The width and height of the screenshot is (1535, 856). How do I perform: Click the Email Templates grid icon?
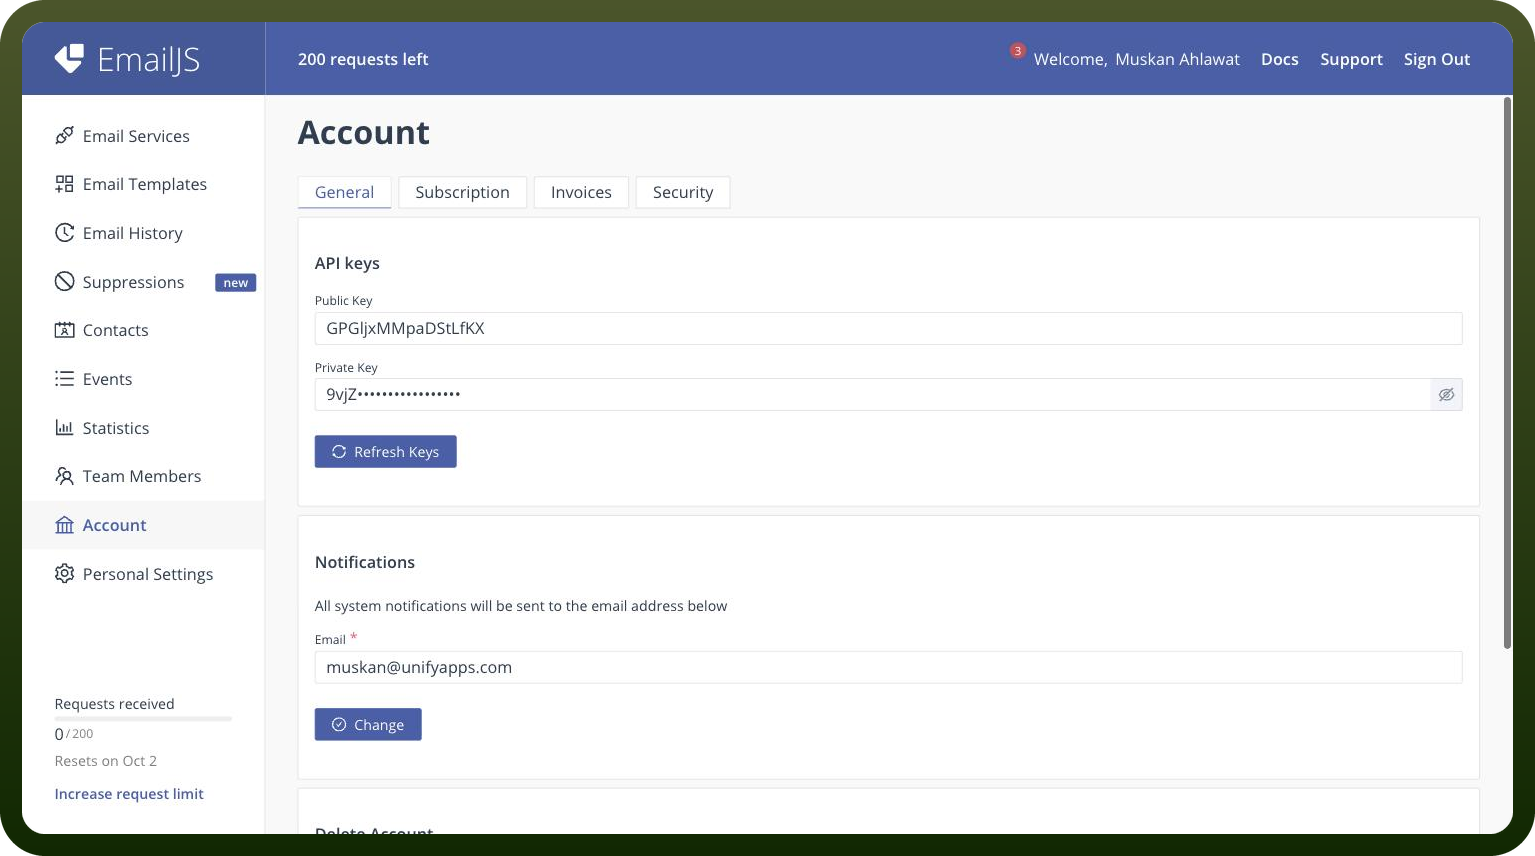64,184
